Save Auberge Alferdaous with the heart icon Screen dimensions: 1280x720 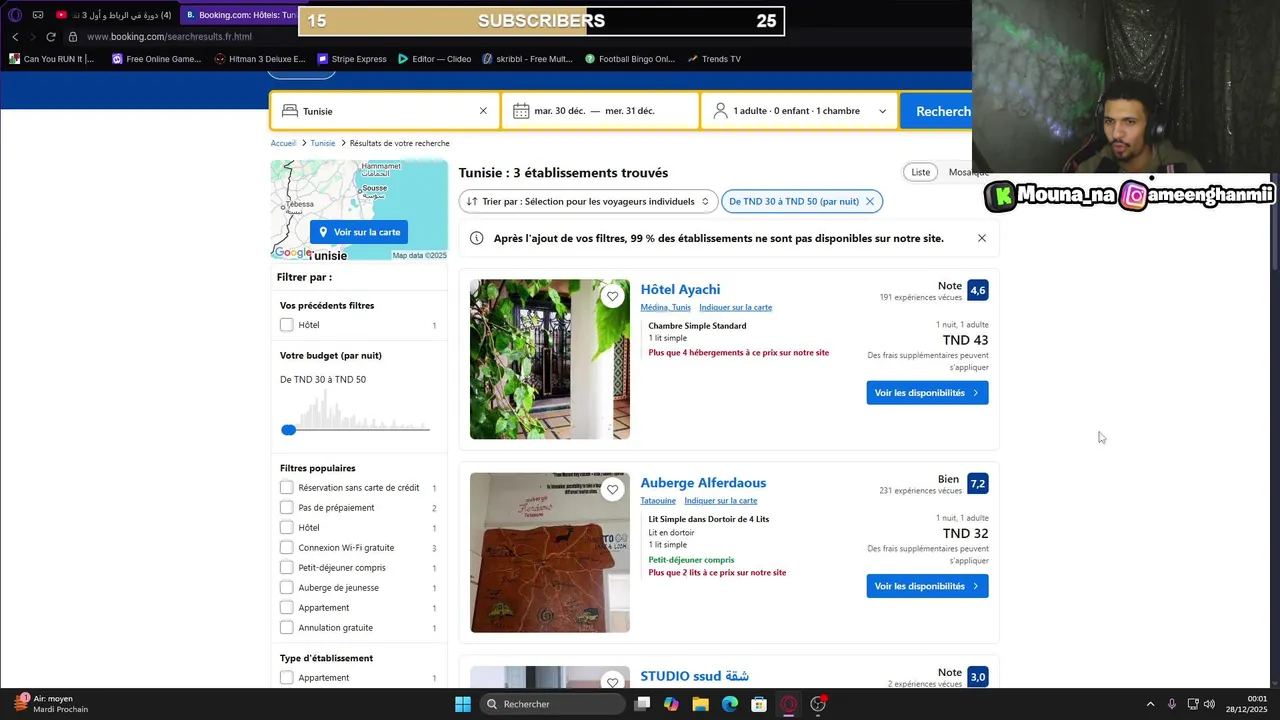612,489
